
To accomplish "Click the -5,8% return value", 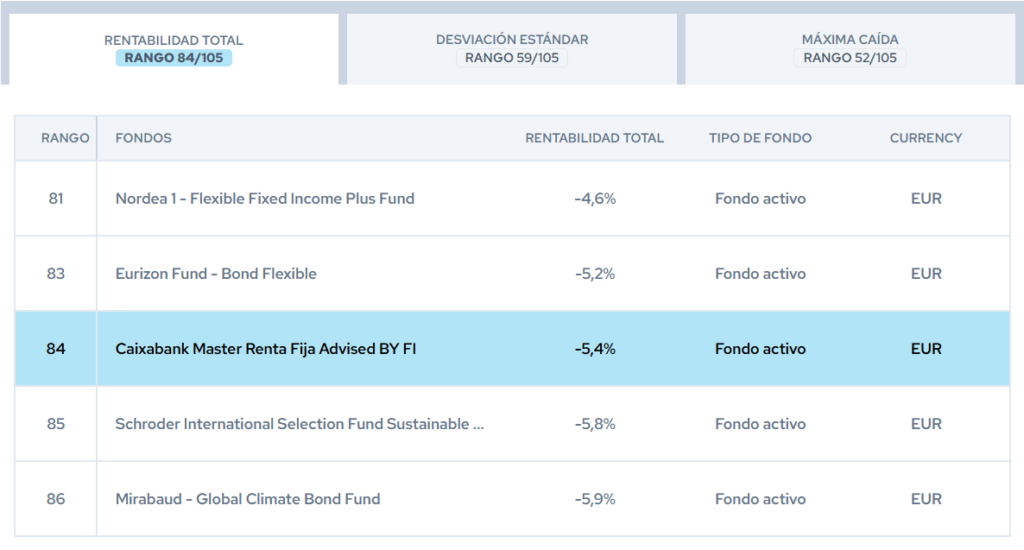I will coord(595,424).
